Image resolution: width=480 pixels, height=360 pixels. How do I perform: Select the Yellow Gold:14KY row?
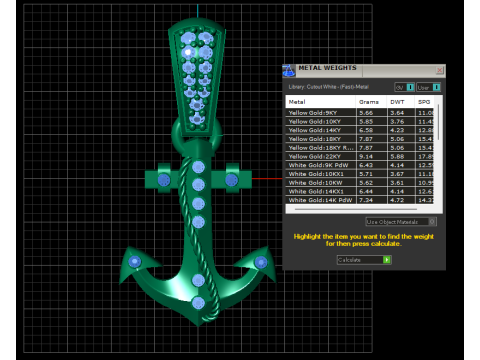pyautogui.click(x=360, y=130)
